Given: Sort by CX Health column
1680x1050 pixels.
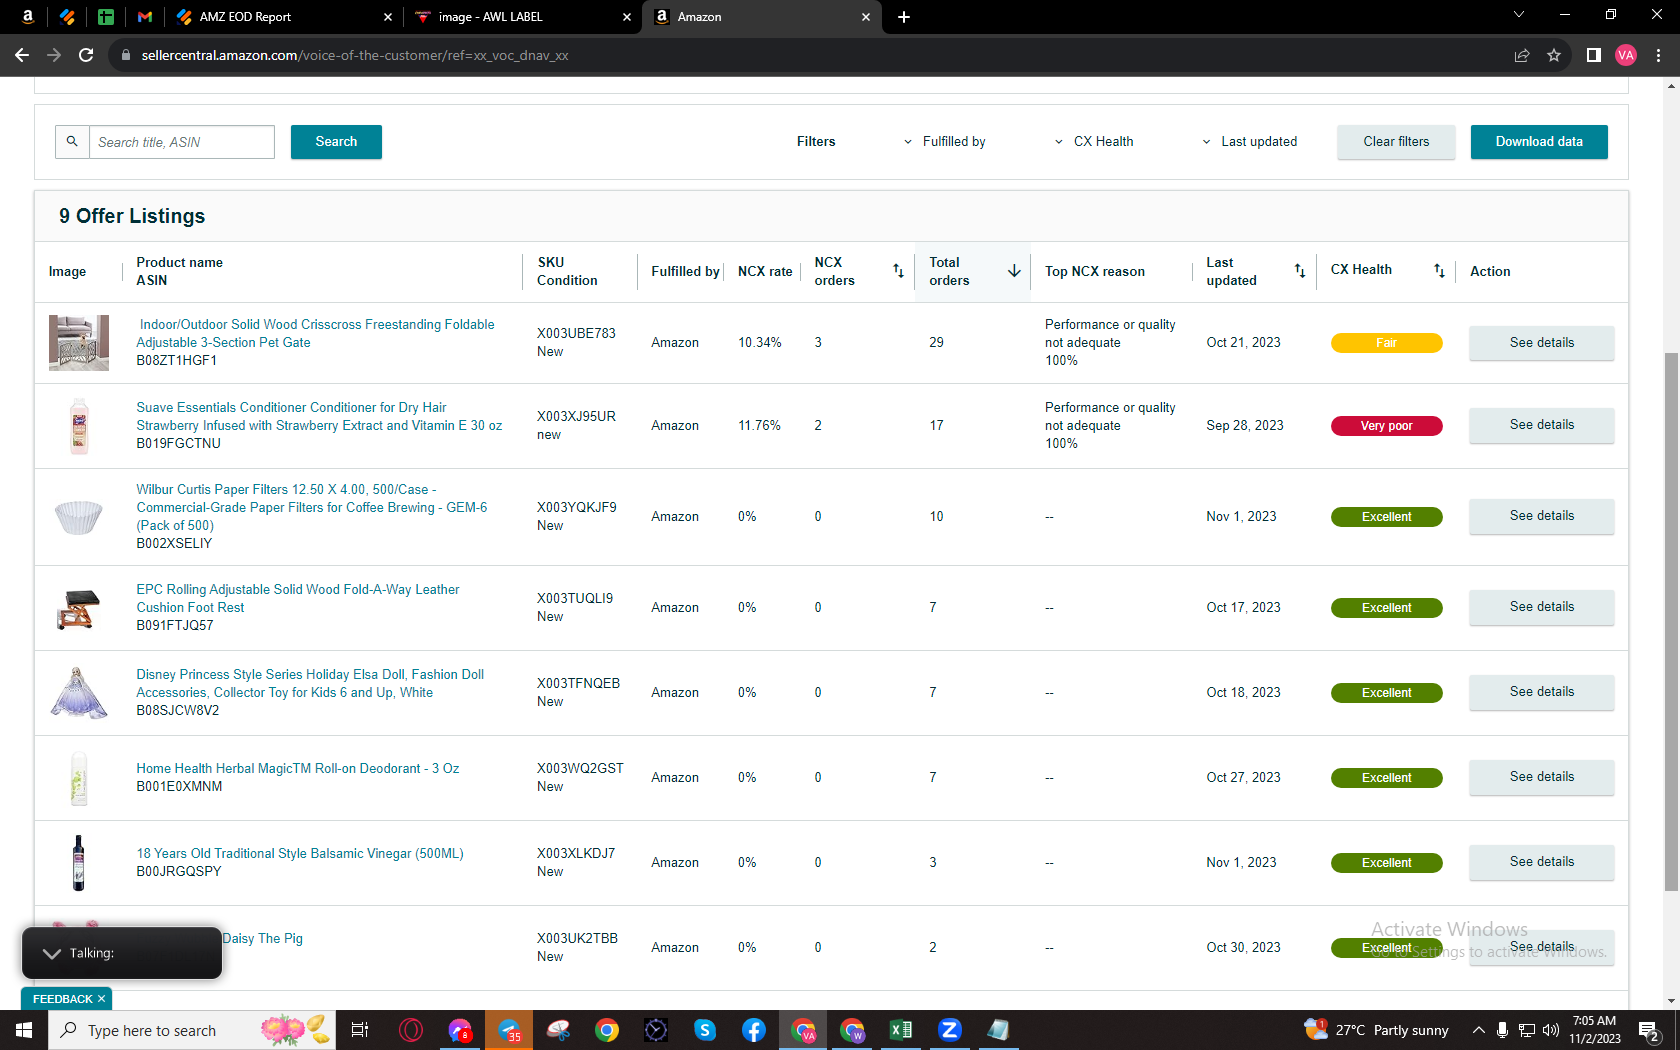Looking at the screenshot, I should click(1439, 271).
